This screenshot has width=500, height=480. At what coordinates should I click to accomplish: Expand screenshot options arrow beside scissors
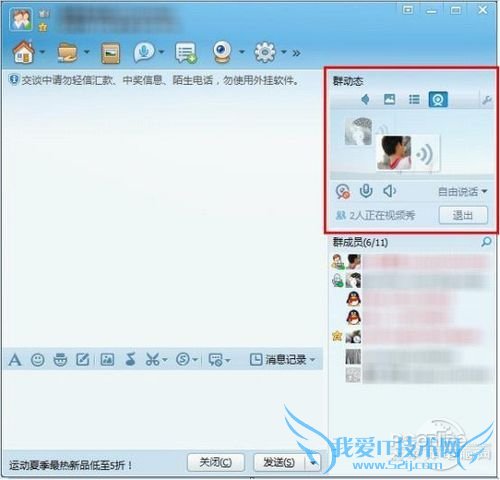164,360
